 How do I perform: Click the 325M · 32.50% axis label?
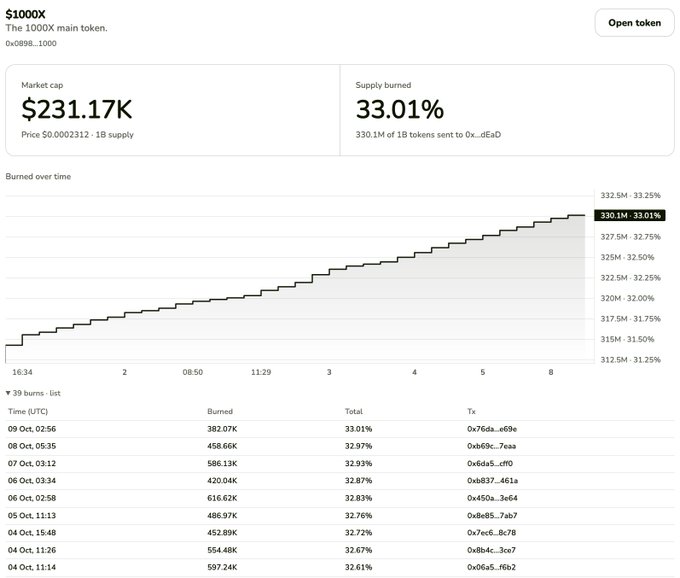pyautogui.click(x=627, y=257)
